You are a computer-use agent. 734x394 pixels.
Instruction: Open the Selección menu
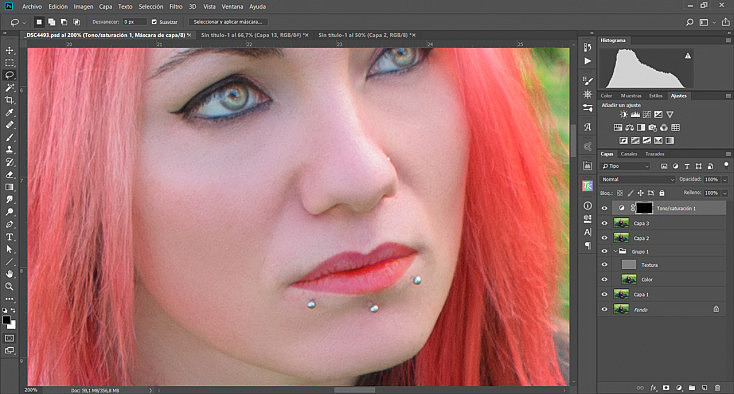click(151, 7)
